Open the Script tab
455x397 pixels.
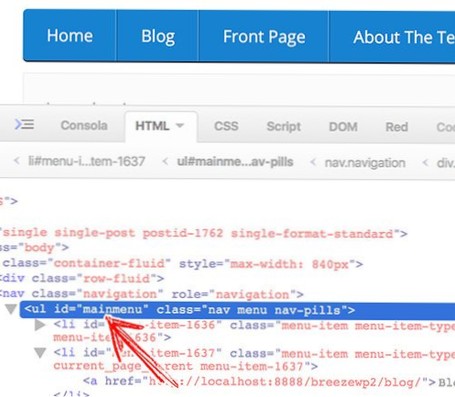click(284, 127)
